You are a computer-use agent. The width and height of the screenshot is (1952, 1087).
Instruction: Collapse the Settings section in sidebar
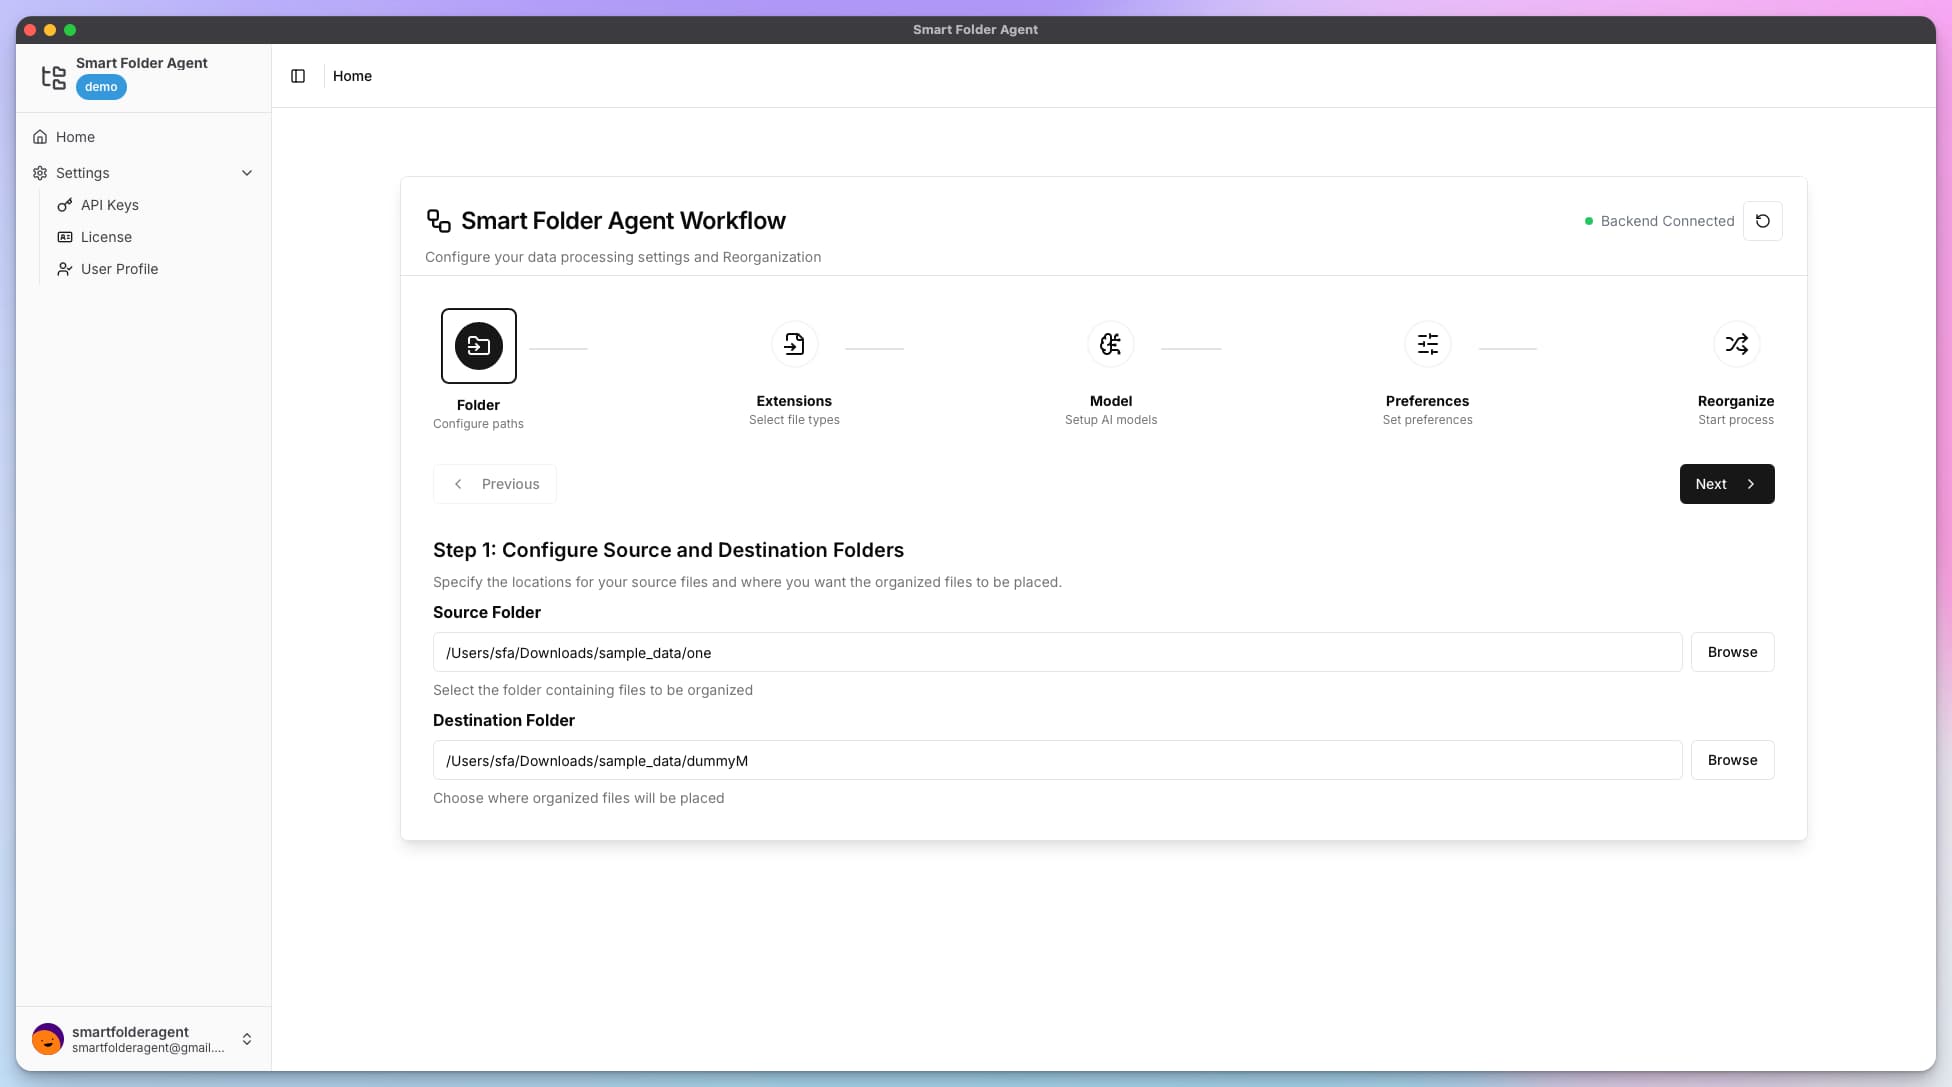point(247,173)
